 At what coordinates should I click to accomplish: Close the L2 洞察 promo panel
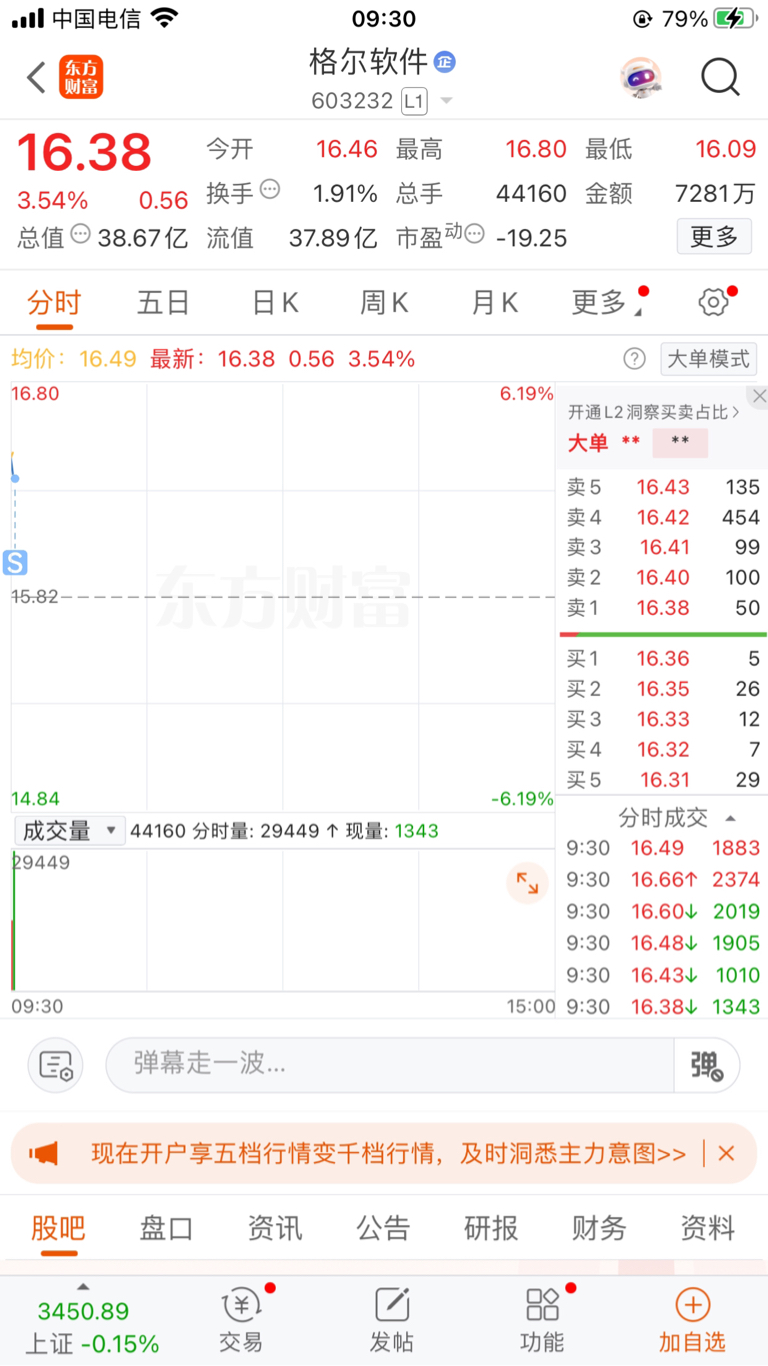759,397
